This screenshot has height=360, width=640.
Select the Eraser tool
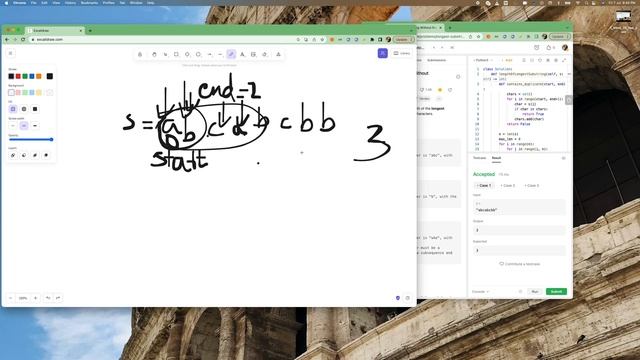click(264, 54)
